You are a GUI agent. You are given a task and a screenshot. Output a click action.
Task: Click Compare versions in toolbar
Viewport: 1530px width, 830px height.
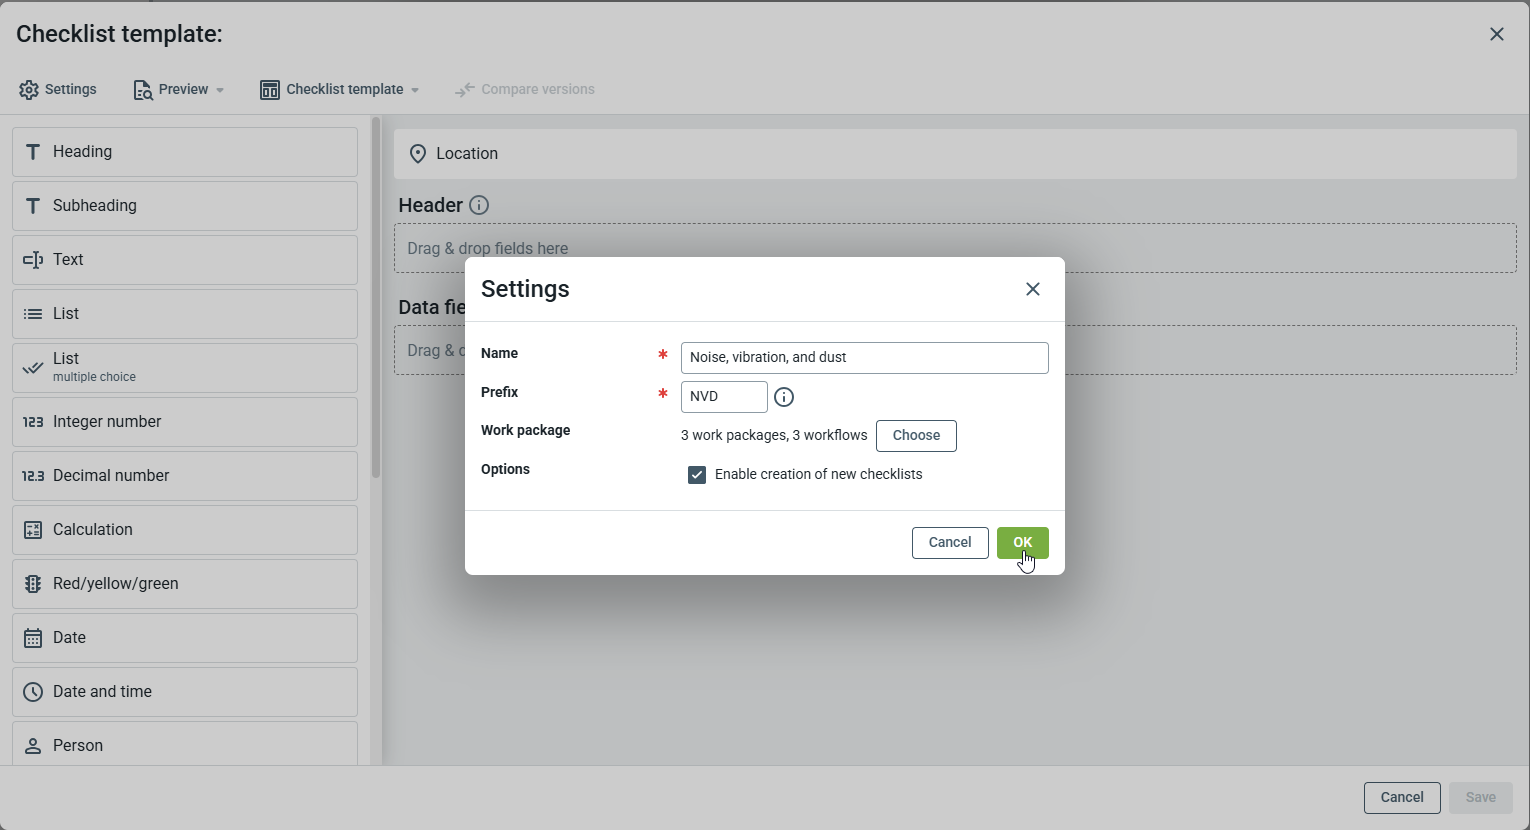525,90
